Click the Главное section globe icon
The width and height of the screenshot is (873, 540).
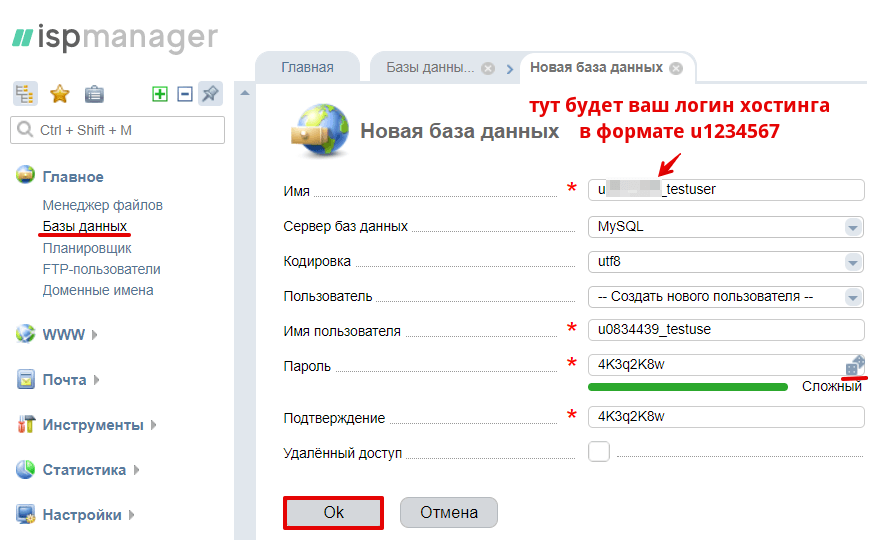pyautogui.click(x=25, y=174)
